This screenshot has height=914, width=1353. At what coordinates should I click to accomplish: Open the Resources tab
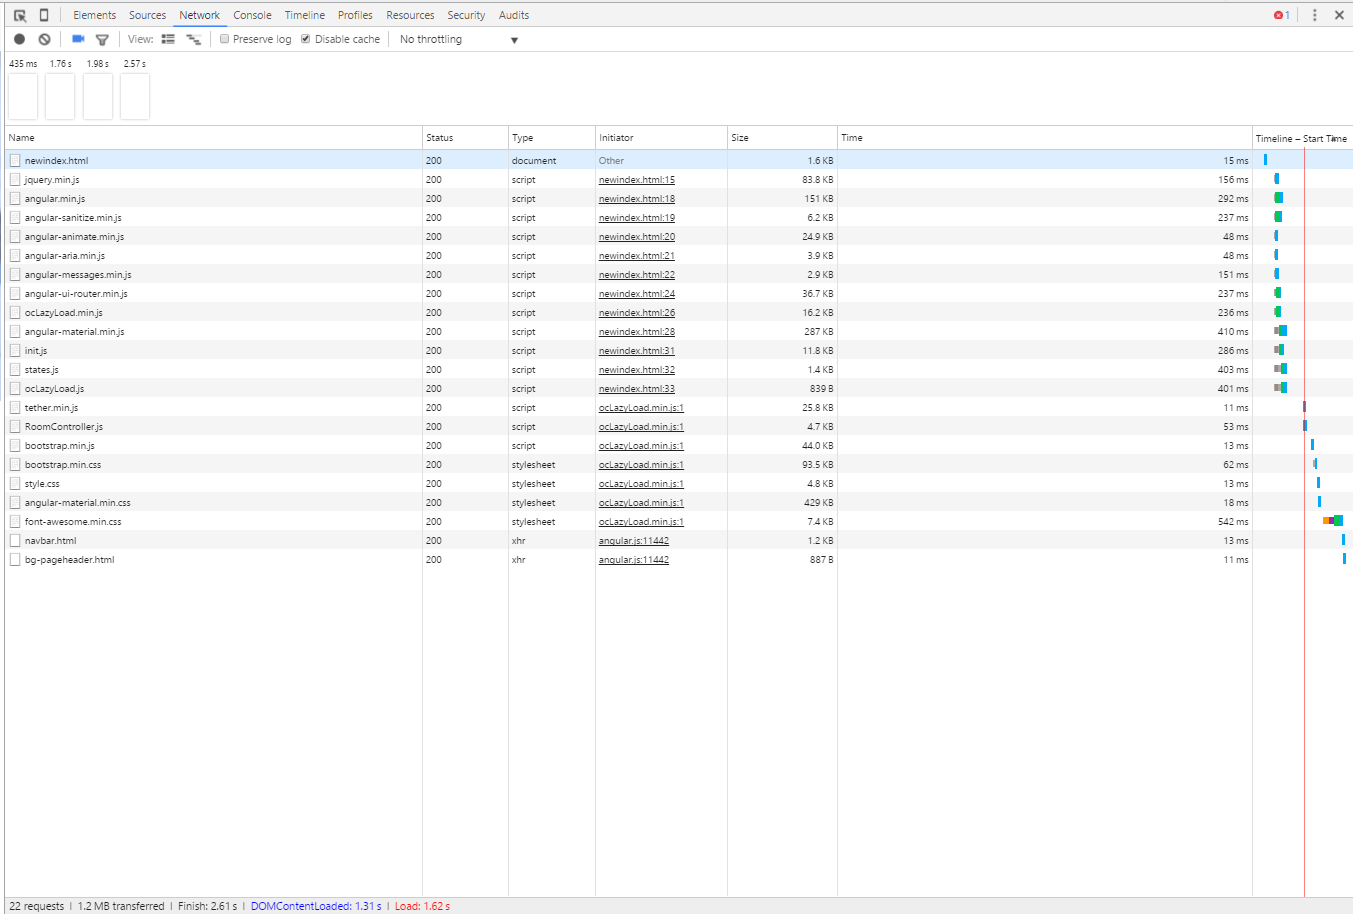coord(410,15)
